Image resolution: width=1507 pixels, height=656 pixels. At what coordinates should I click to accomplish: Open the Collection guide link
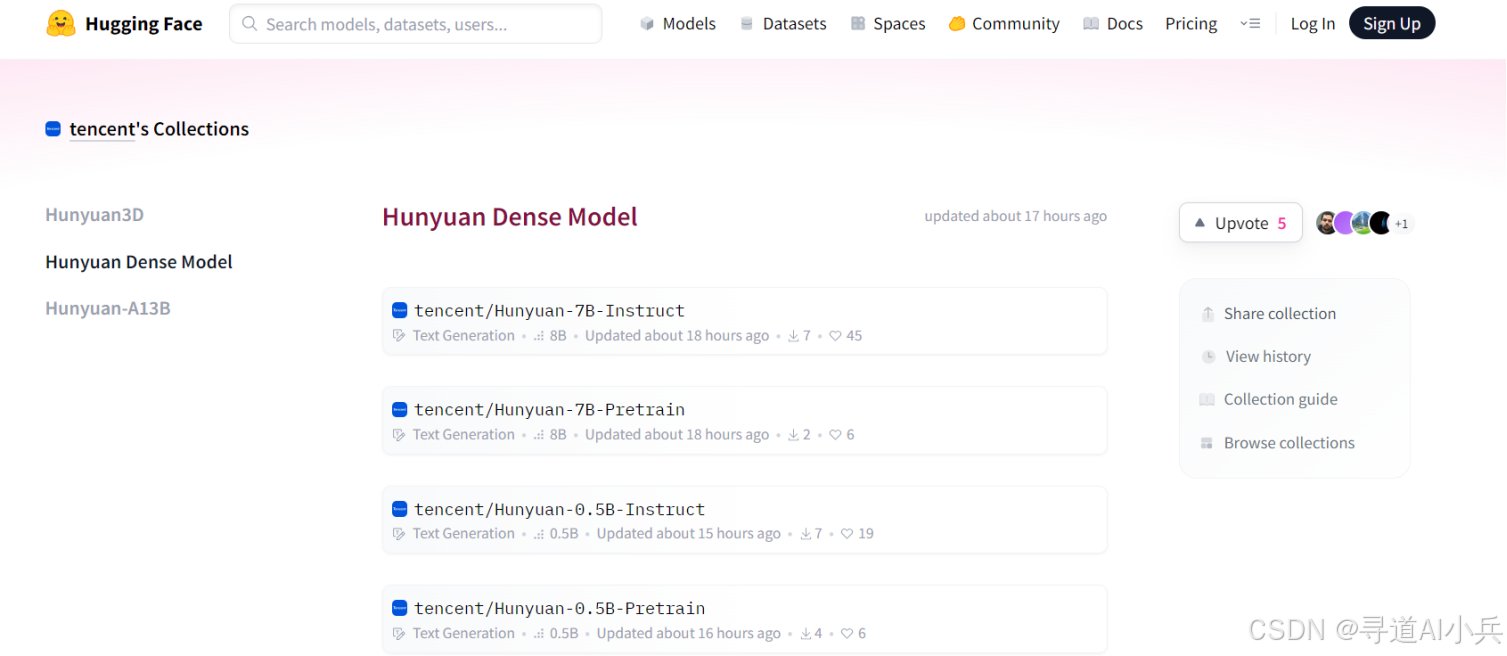pyautogui.click(x=1269, y=400)
